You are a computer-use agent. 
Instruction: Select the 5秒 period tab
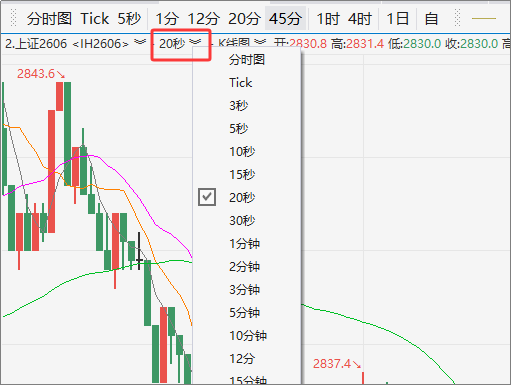[129, 18]
